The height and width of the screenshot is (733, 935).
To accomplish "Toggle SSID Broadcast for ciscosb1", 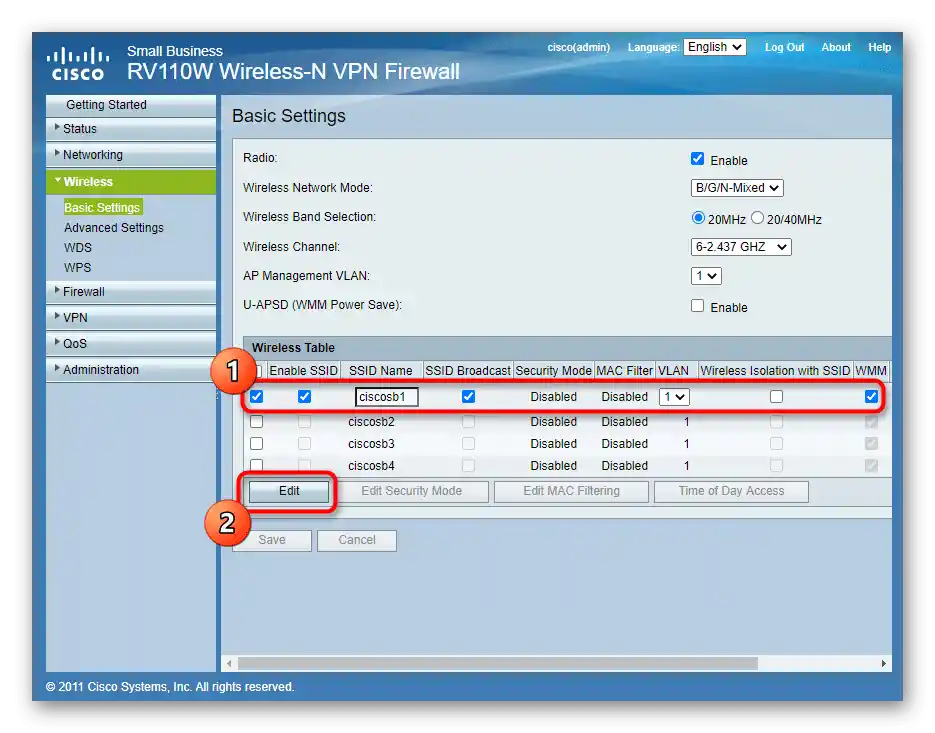I will pos(468,397).
